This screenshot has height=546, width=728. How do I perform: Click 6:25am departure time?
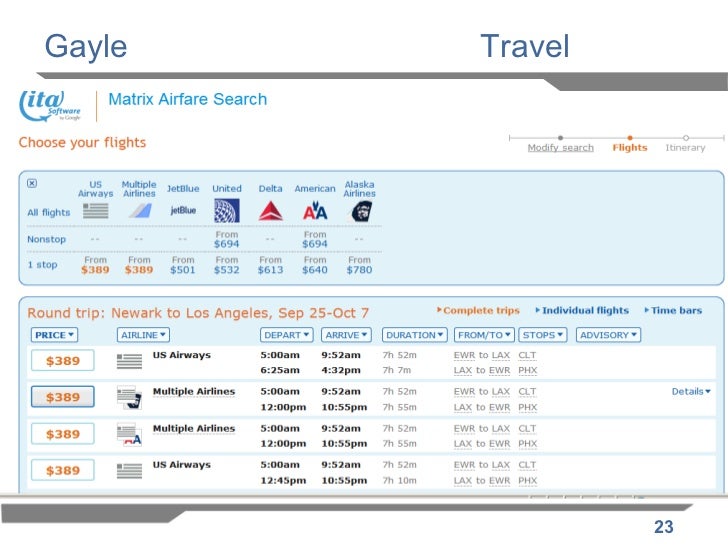point(280,370)
